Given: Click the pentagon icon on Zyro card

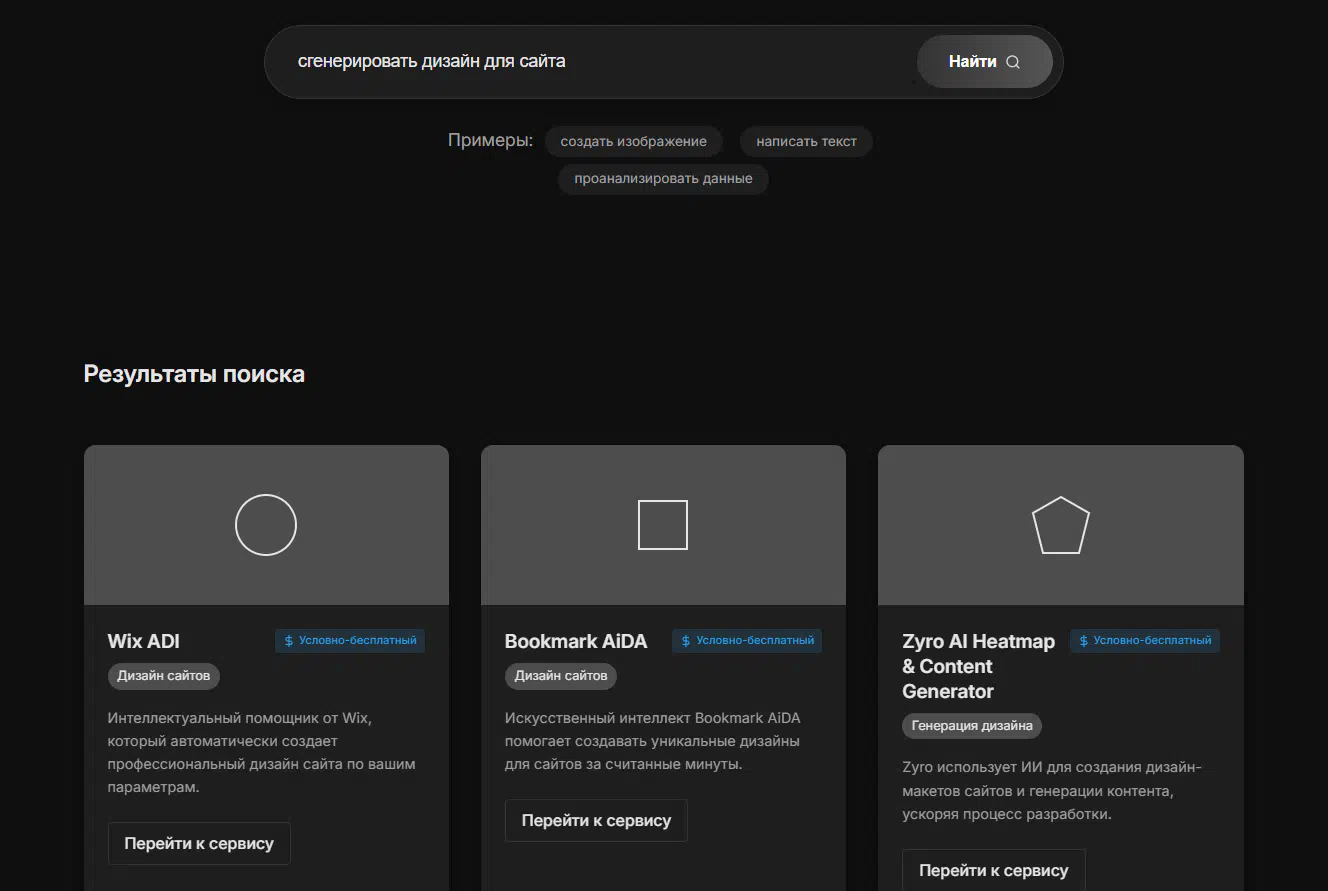Looking at the screenshot, I should pos(1060,526).
